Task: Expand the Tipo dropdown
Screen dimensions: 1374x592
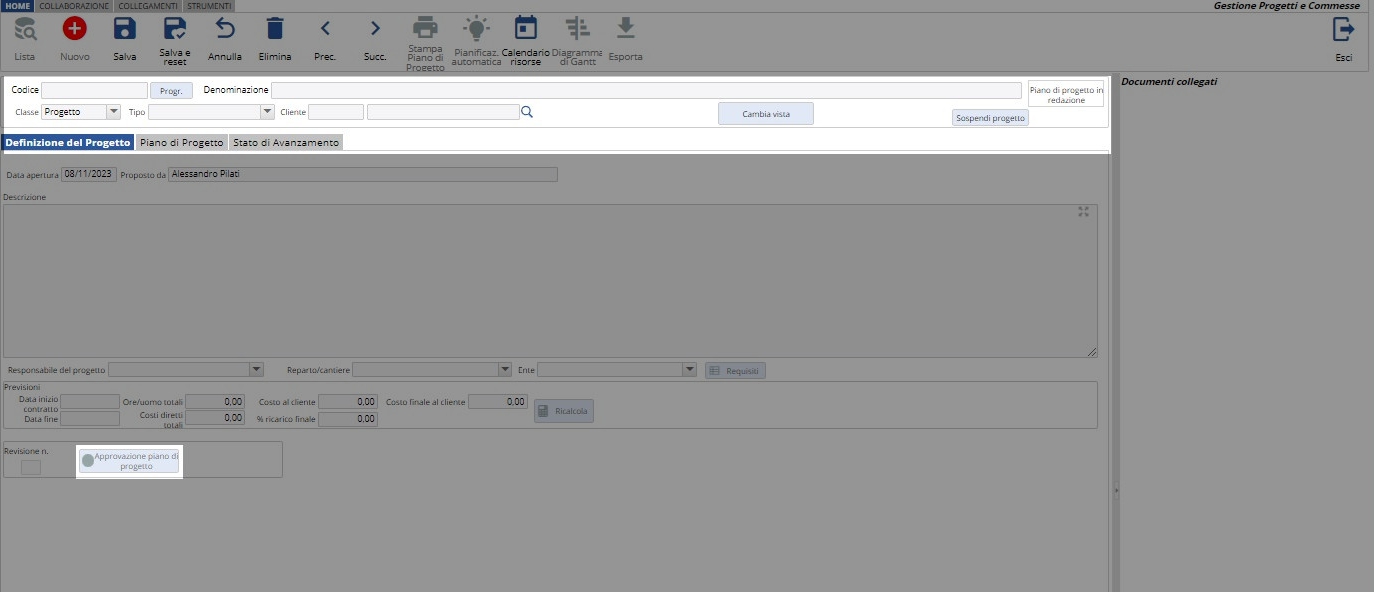Action: click(267, 112)
